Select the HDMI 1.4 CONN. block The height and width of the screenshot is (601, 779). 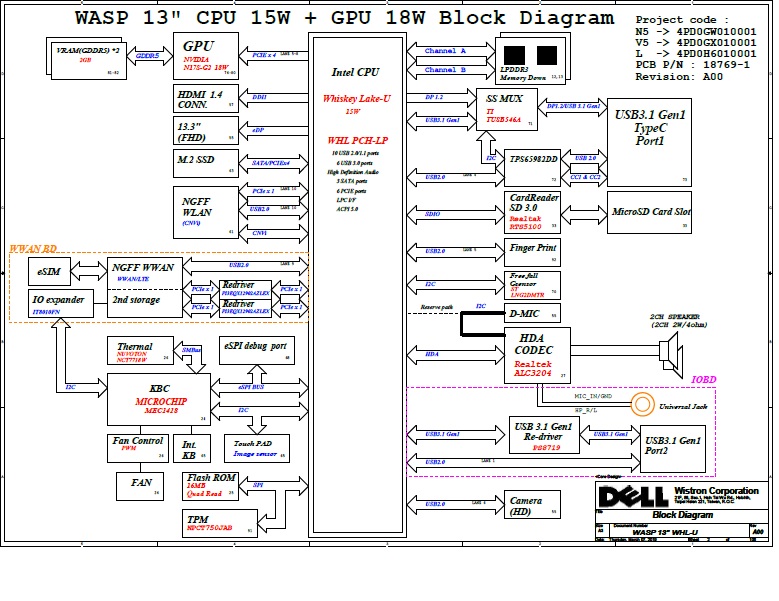pos(205,96)
